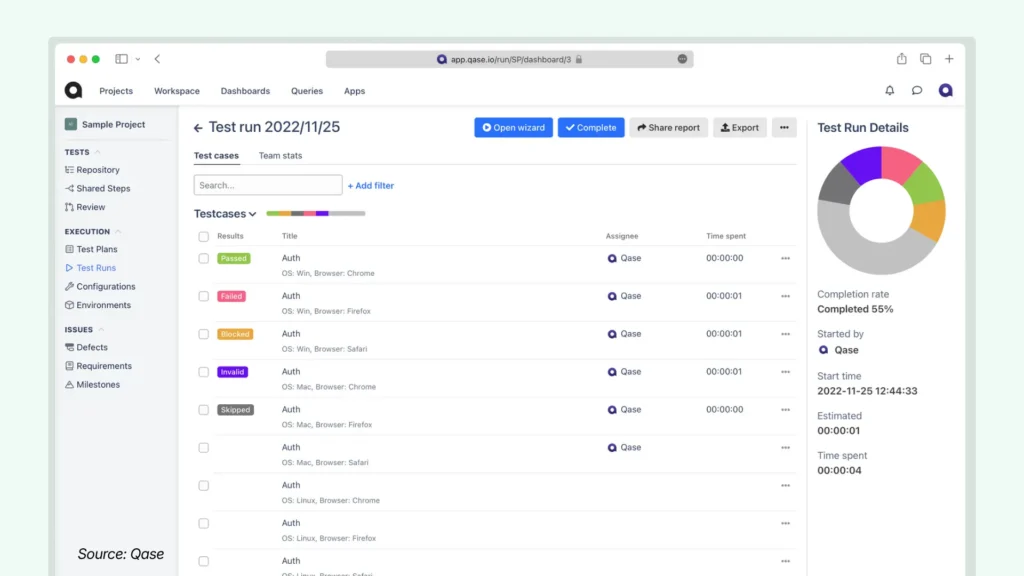Open row menu for Linux Chrome Auth case
Screen dimensions: 1024x576
pyautogui.click(x=785, y=485)
